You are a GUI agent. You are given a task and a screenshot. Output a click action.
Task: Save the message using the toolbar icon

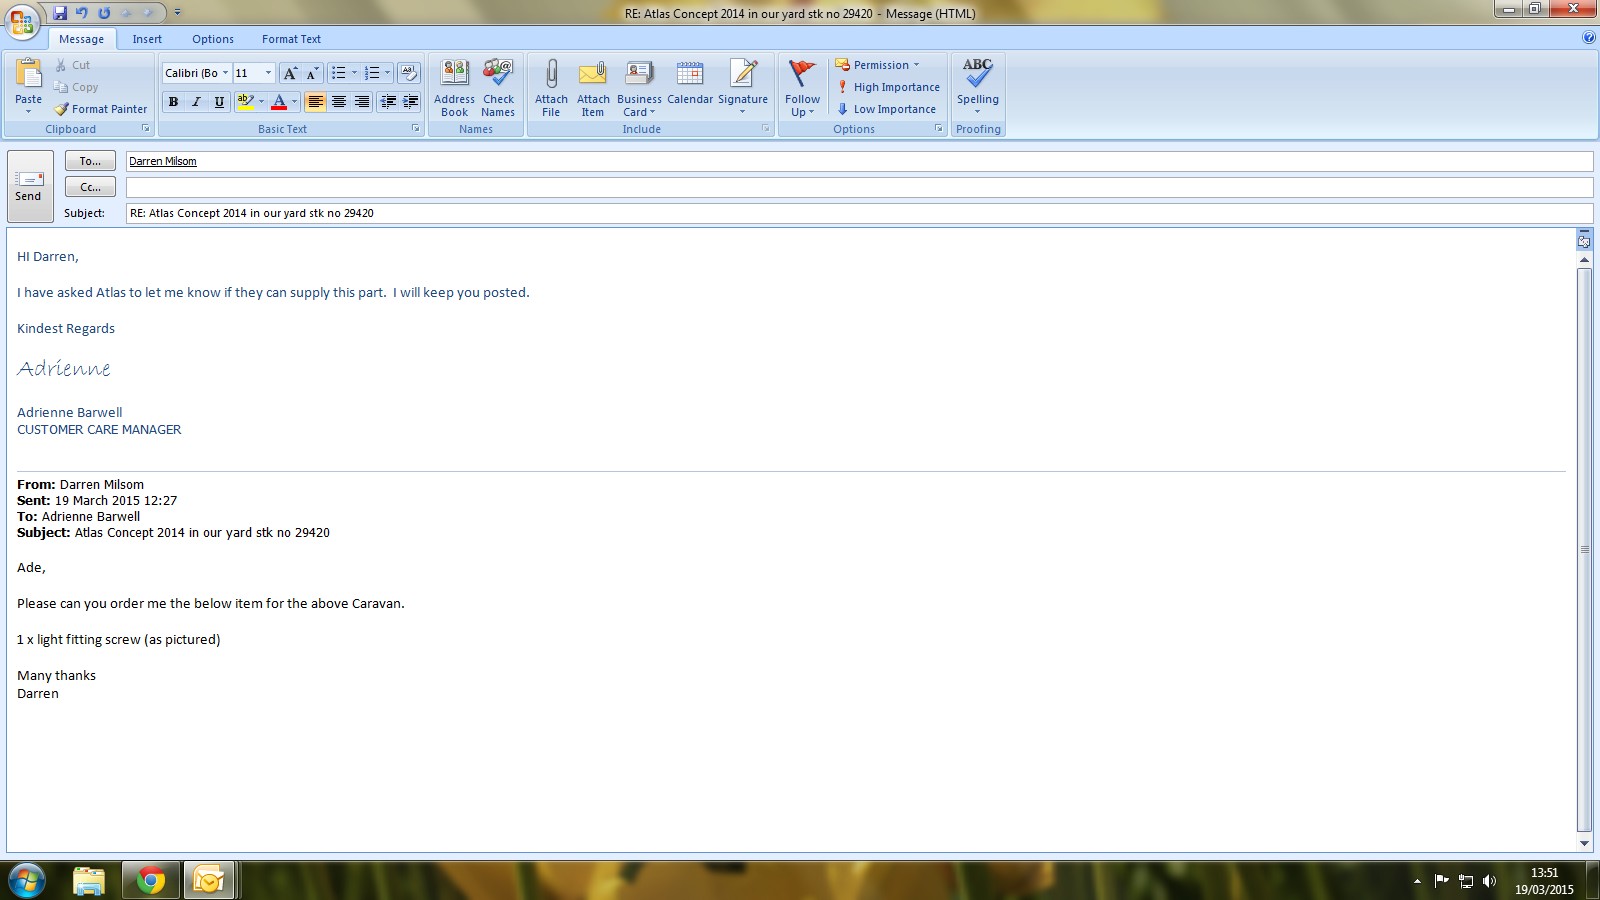pyautogui.click(x=60, y=13)
